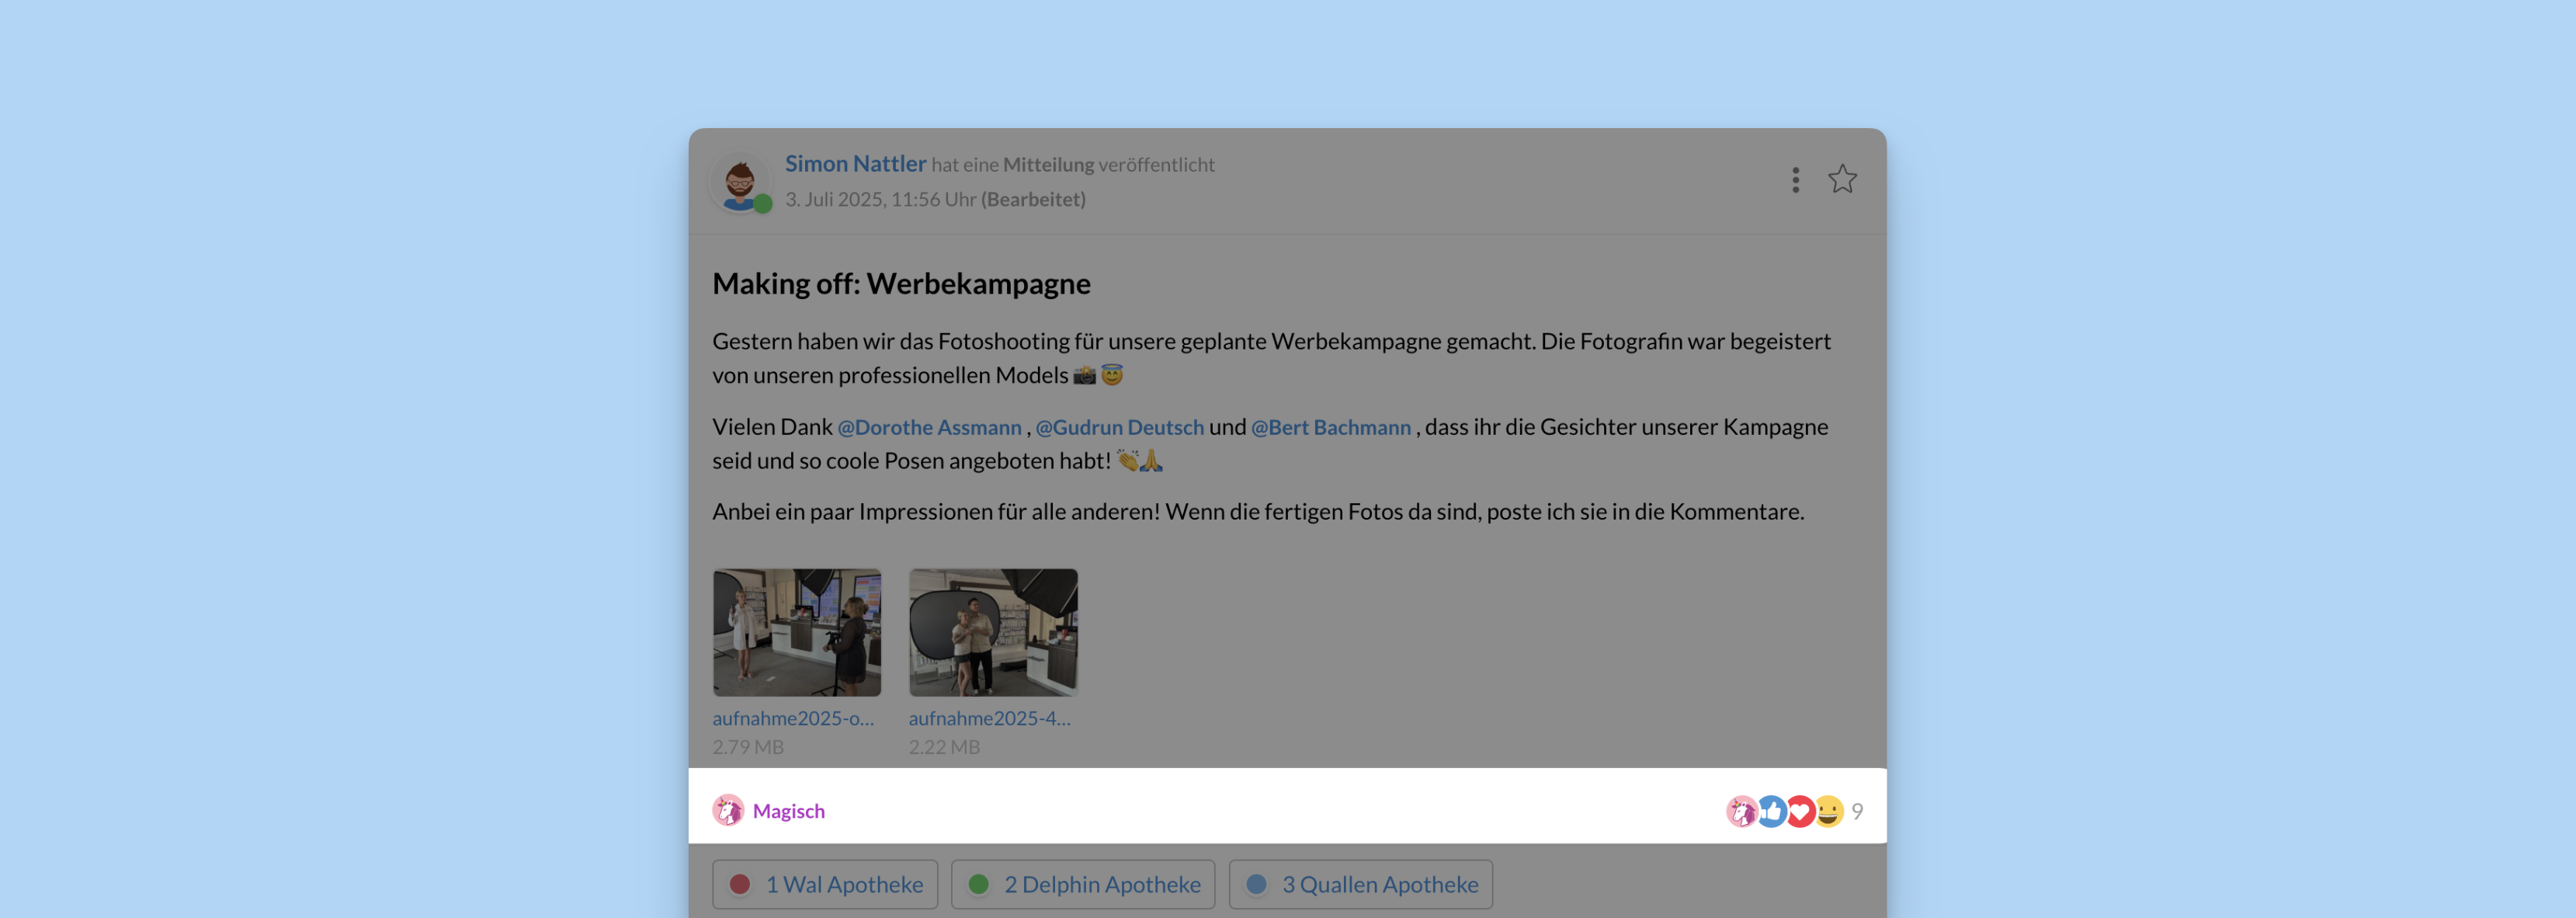
Task: Select the 2 Delphin Apotheke tag
Action: (1083, 884)
